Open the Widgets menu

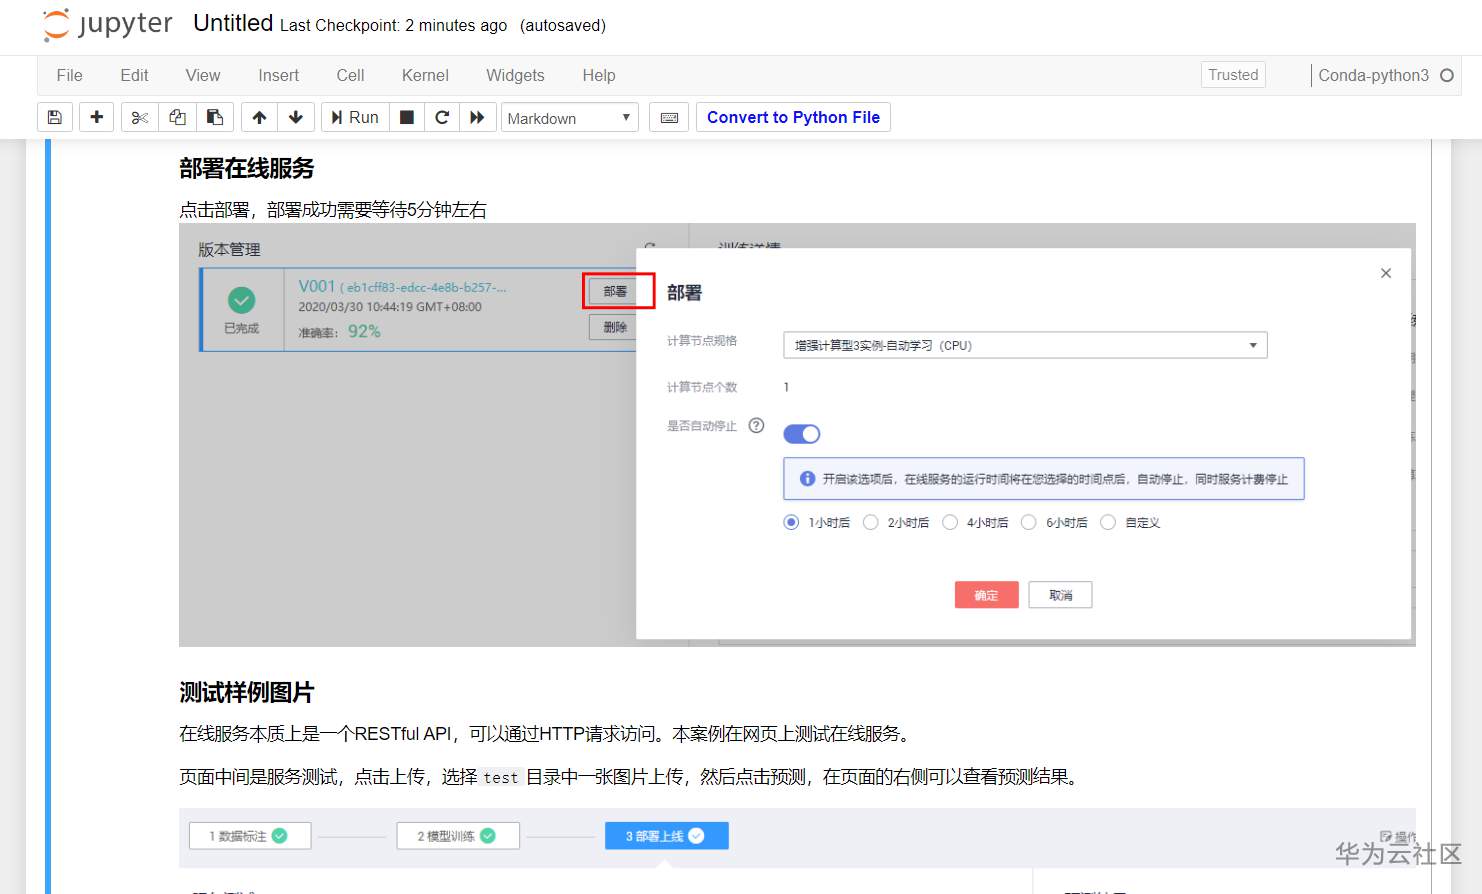pos(515,75)
